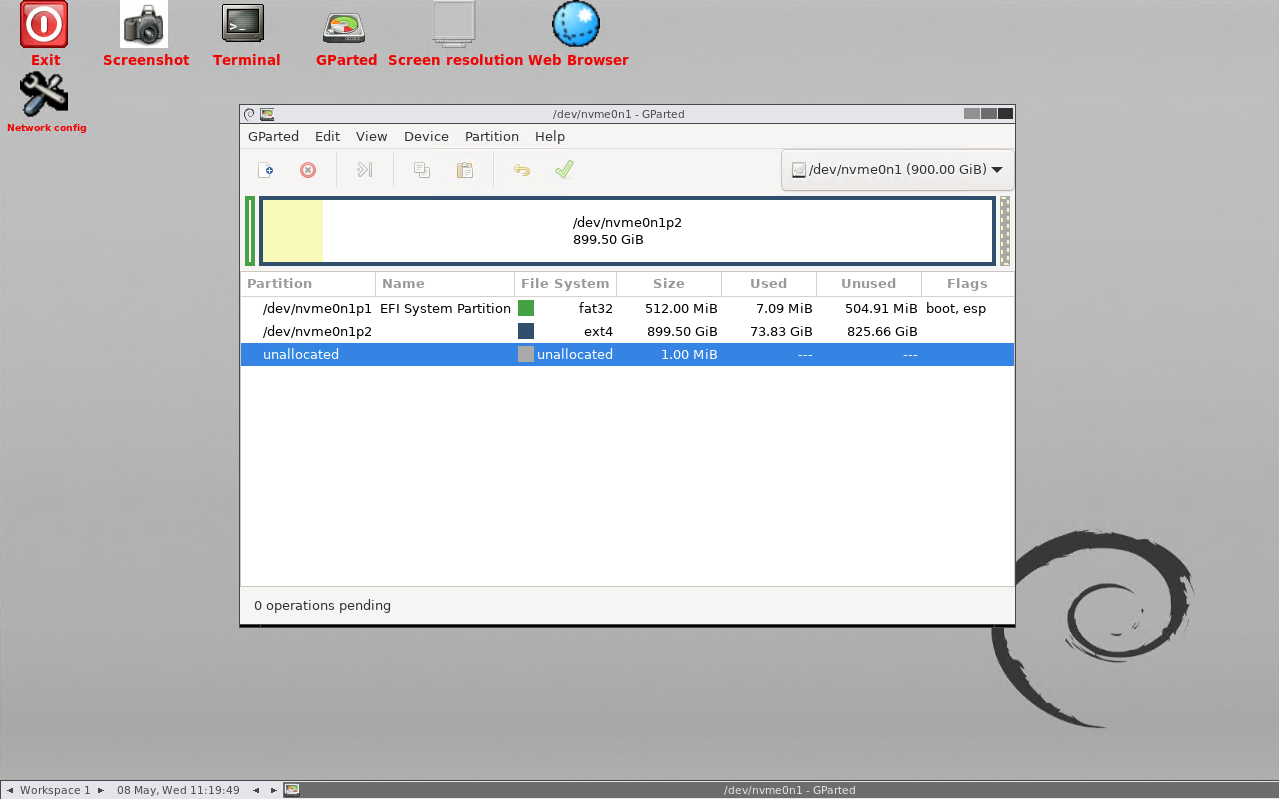Click the right arrow after the taskbar clock

(274, 790)
